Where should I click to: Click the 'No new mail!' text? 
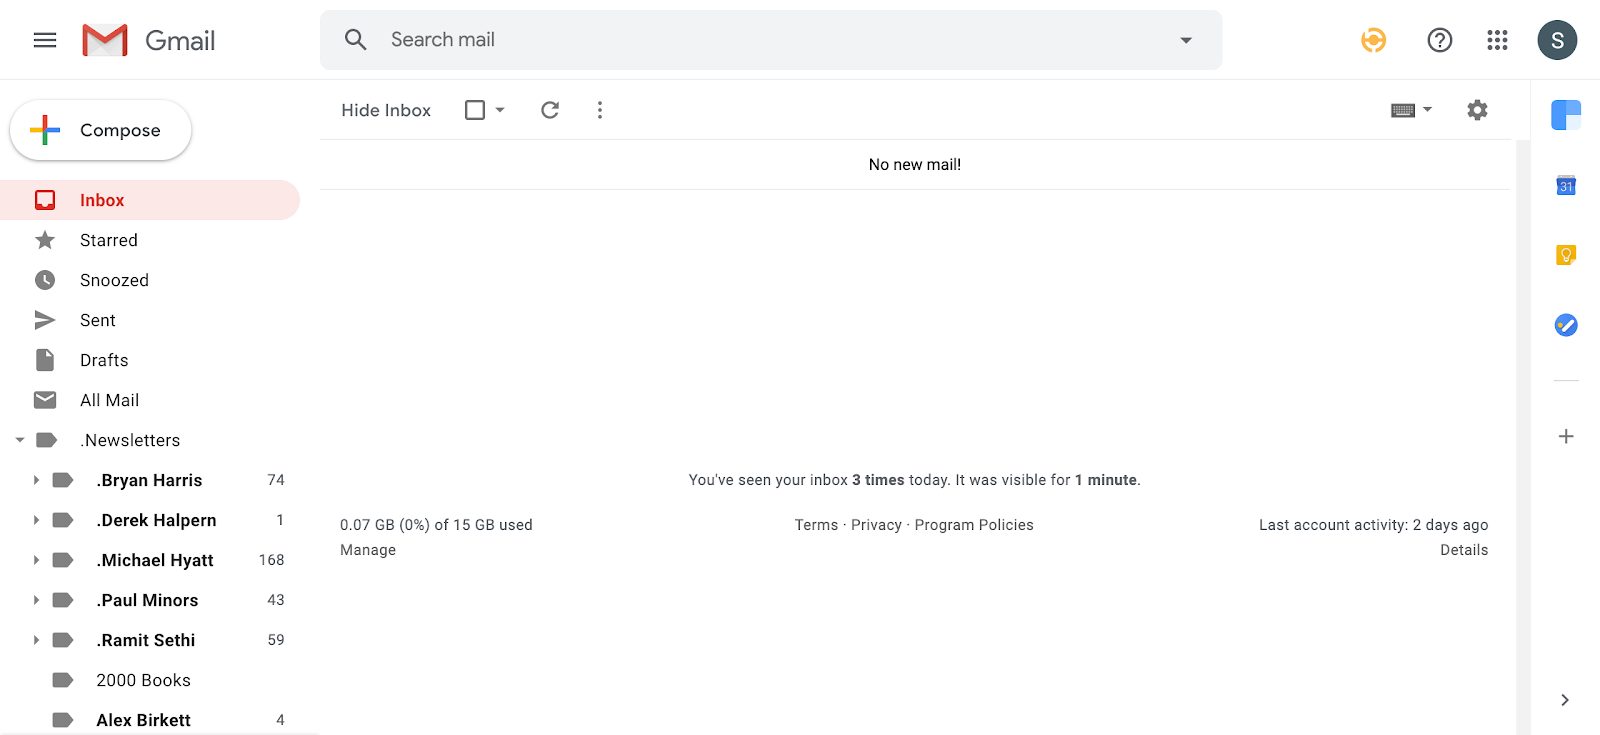click(x=915, y=165)
